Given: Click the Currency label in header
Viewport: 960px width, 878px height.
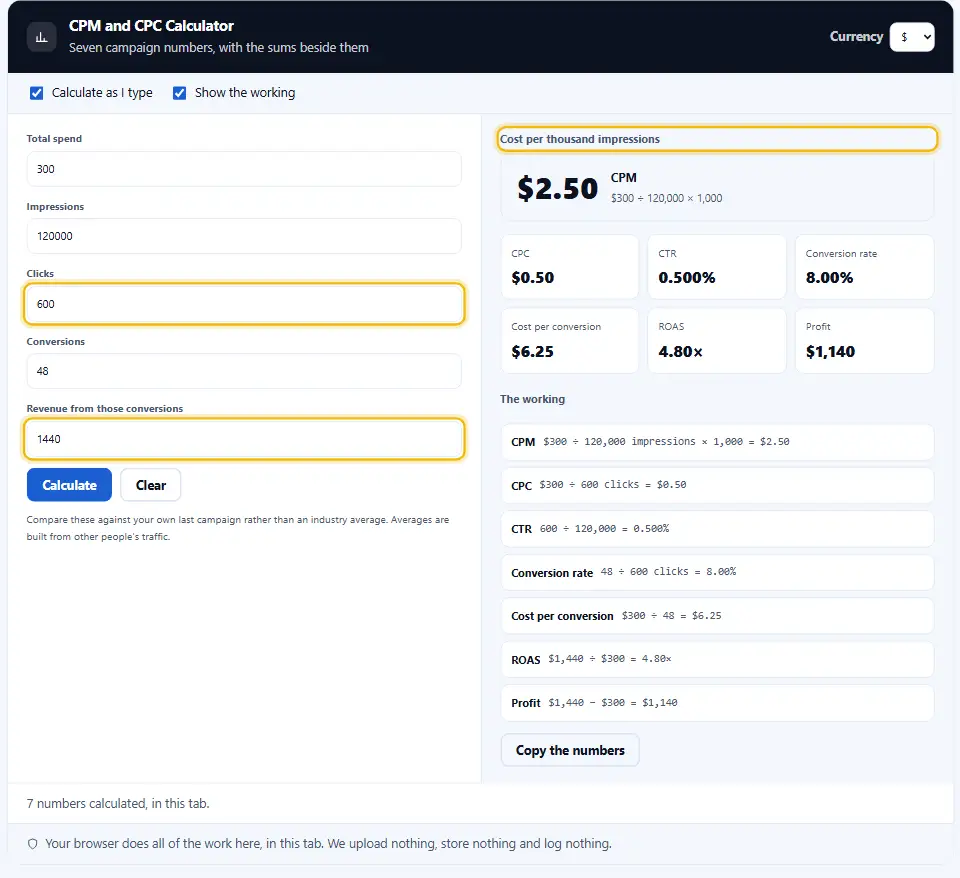Looking at the screenshot, I should tap(856, 37).
